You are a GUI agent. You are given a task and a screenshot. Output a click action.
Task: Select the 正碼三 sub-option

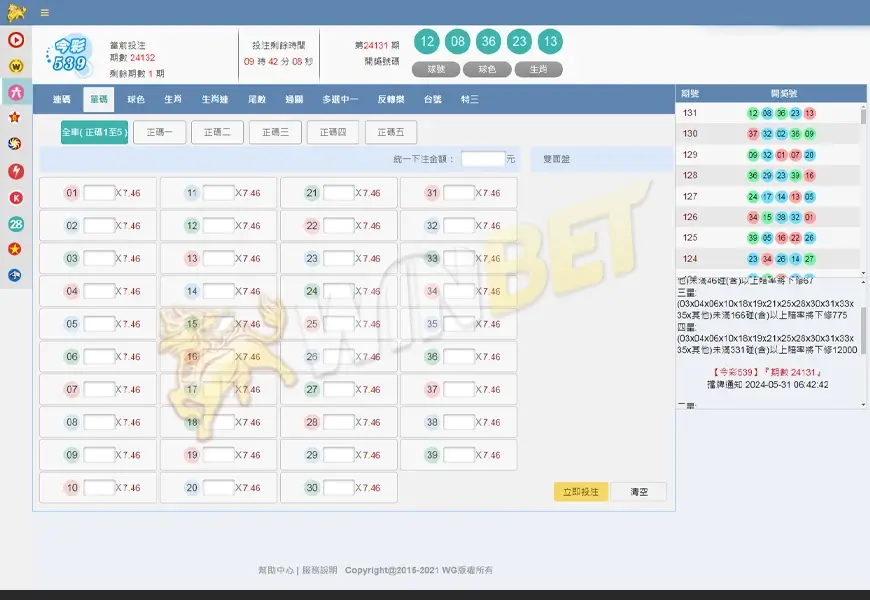(274, 131)
